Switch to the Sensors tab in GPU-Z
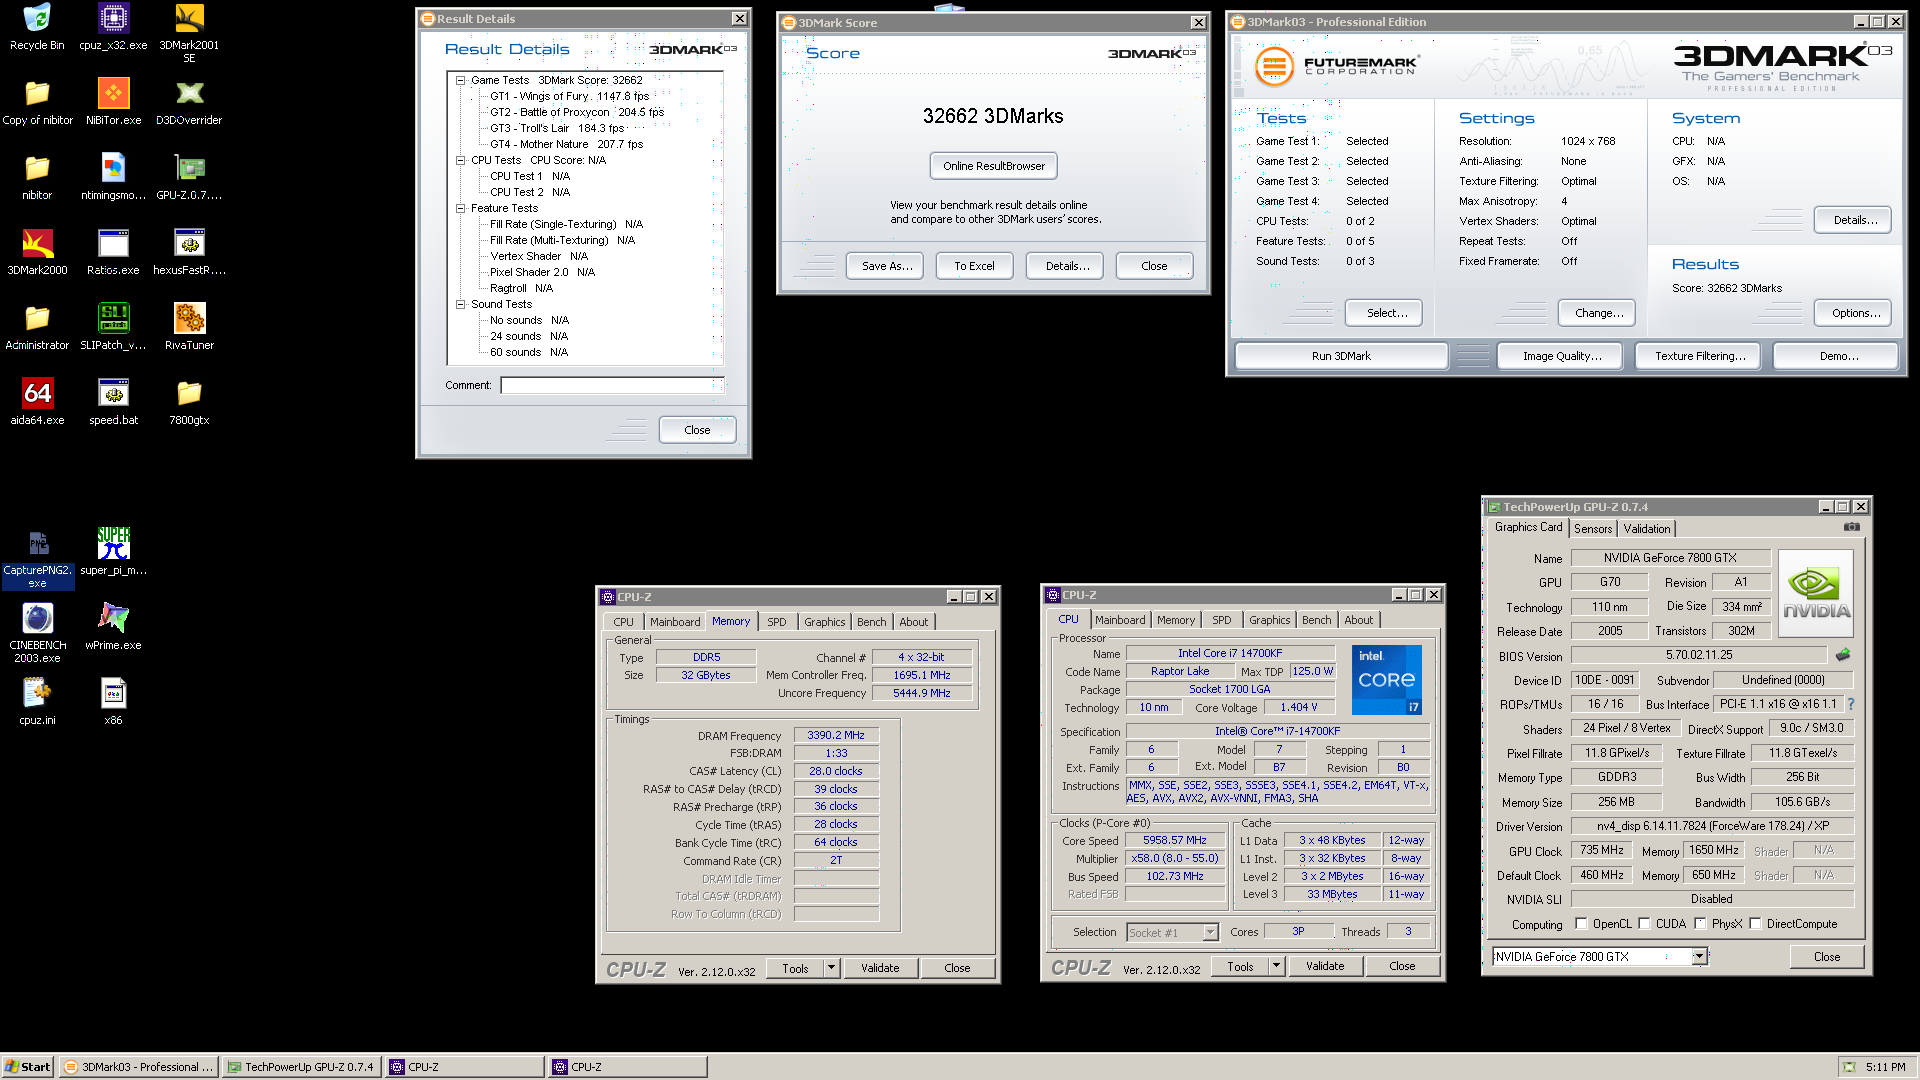 pos(1592,529)
